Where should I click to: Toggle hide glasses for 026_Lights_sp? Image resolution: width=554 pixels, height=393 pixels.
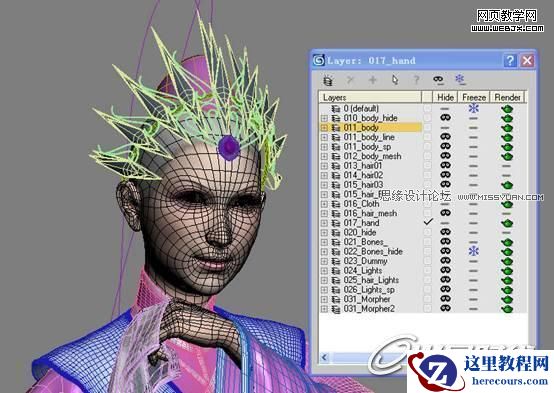click(446, 289)
